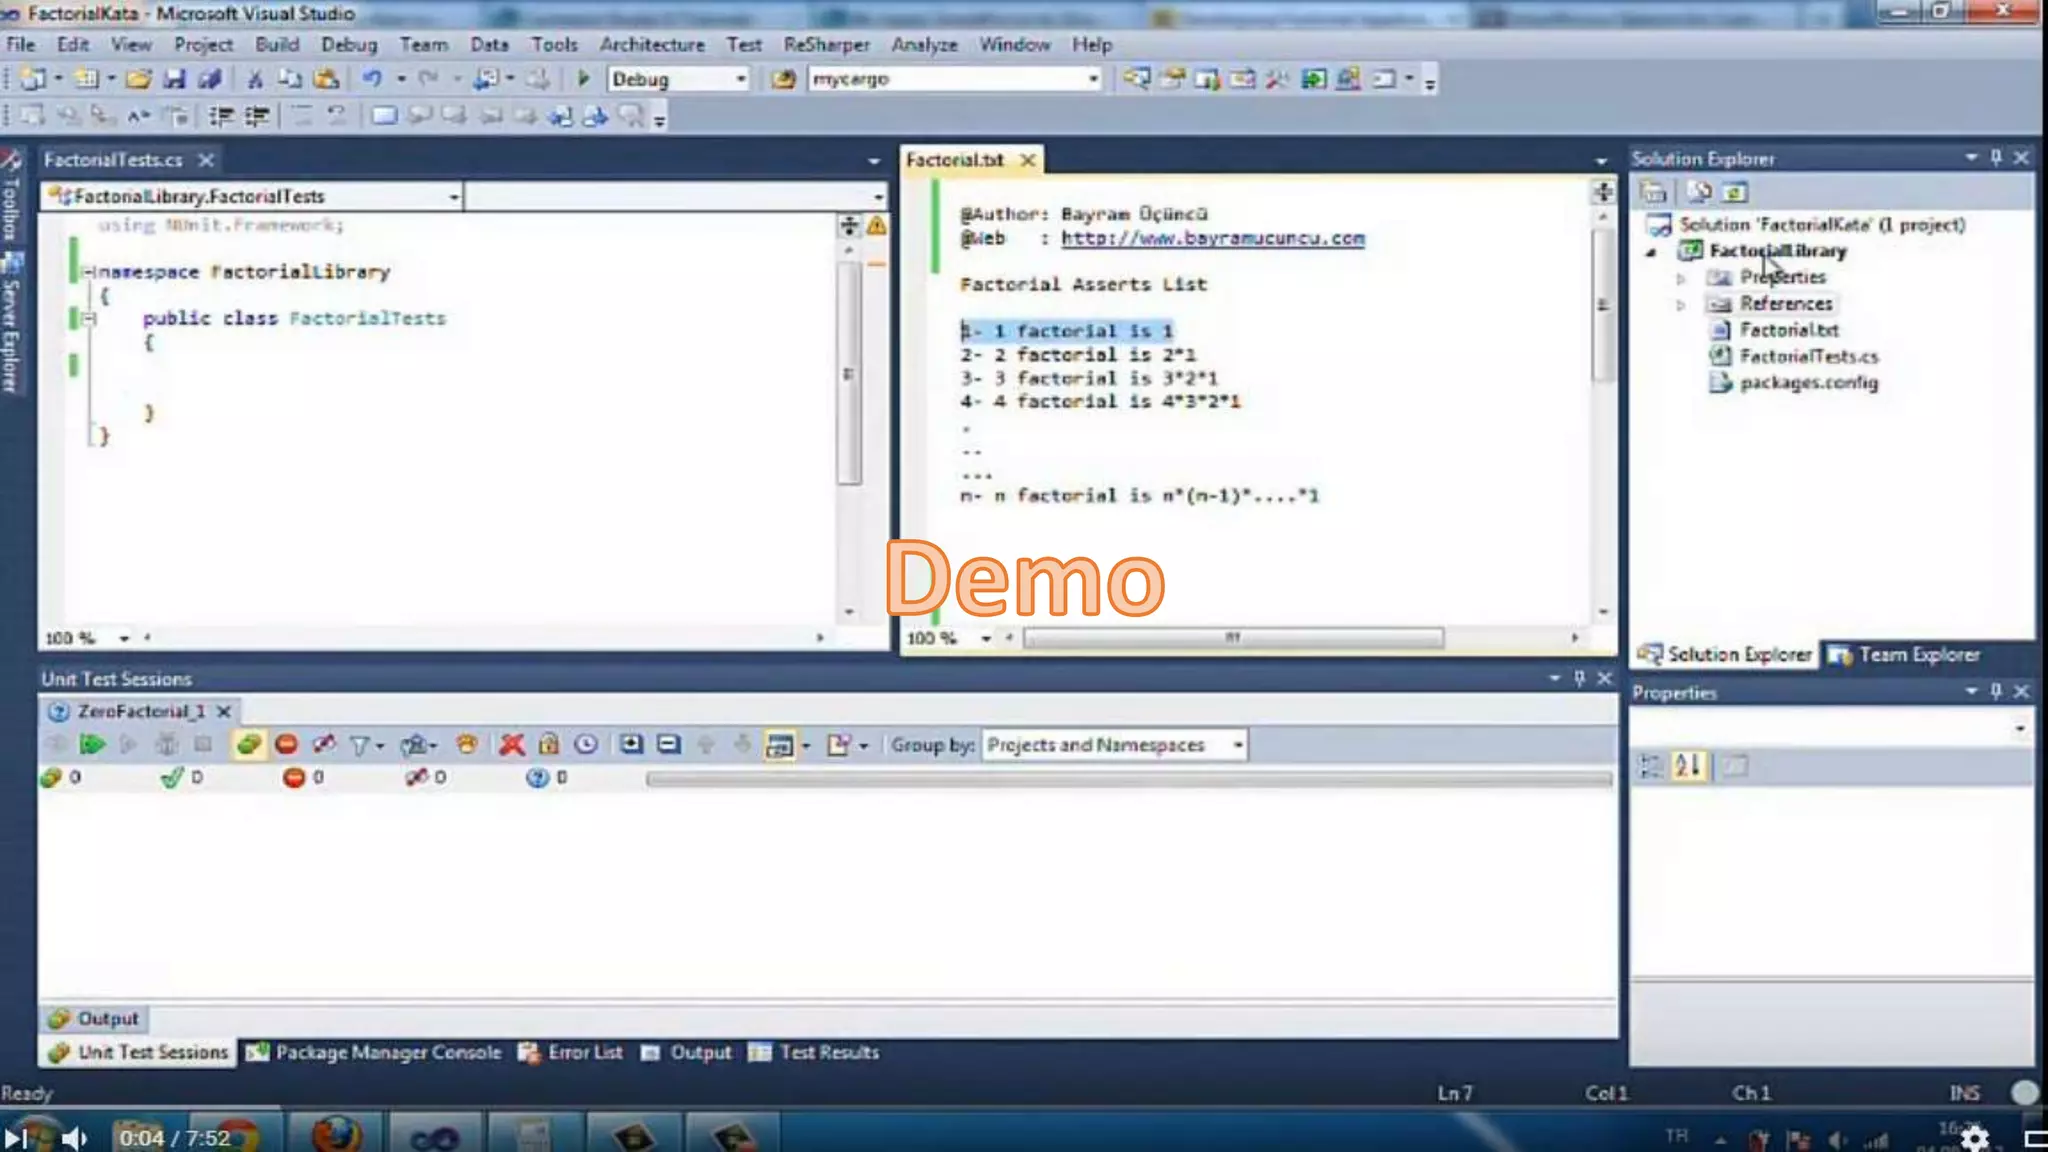This screenshot has height=1152, width=2048.
Task: Select FactorialTests.cs in Solution Explorer
Action: pyautogui.click(x=1808, y=356)
